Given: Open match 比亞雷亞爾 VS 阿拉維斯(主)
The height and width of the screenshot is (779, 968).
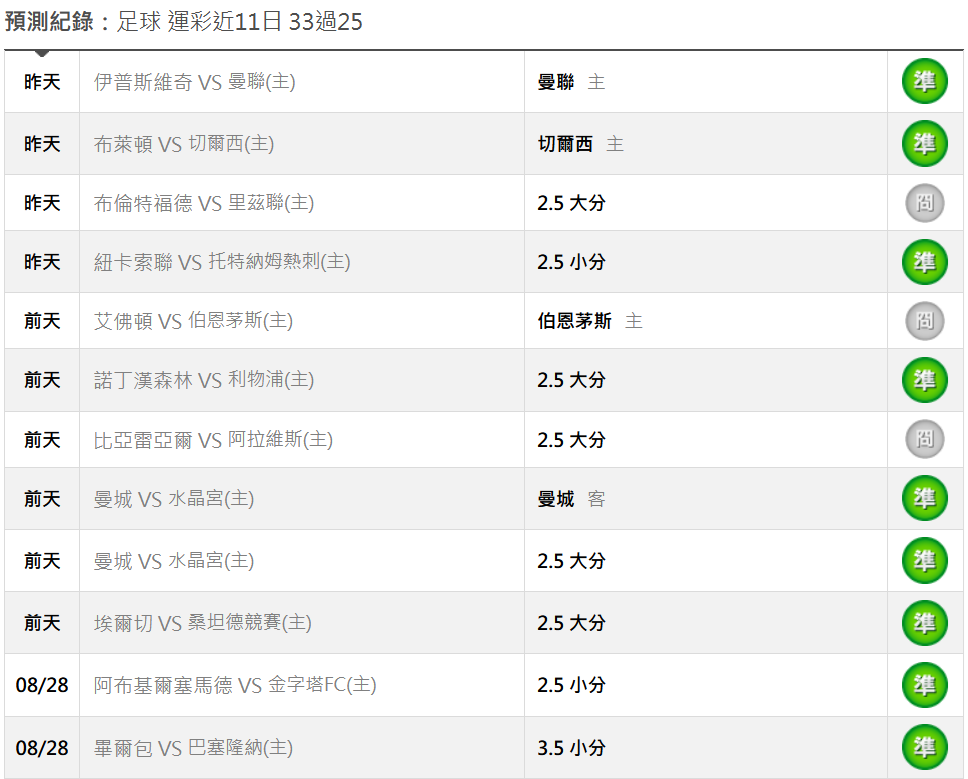Looking at the screenshot, I should [x=213, y=439].
